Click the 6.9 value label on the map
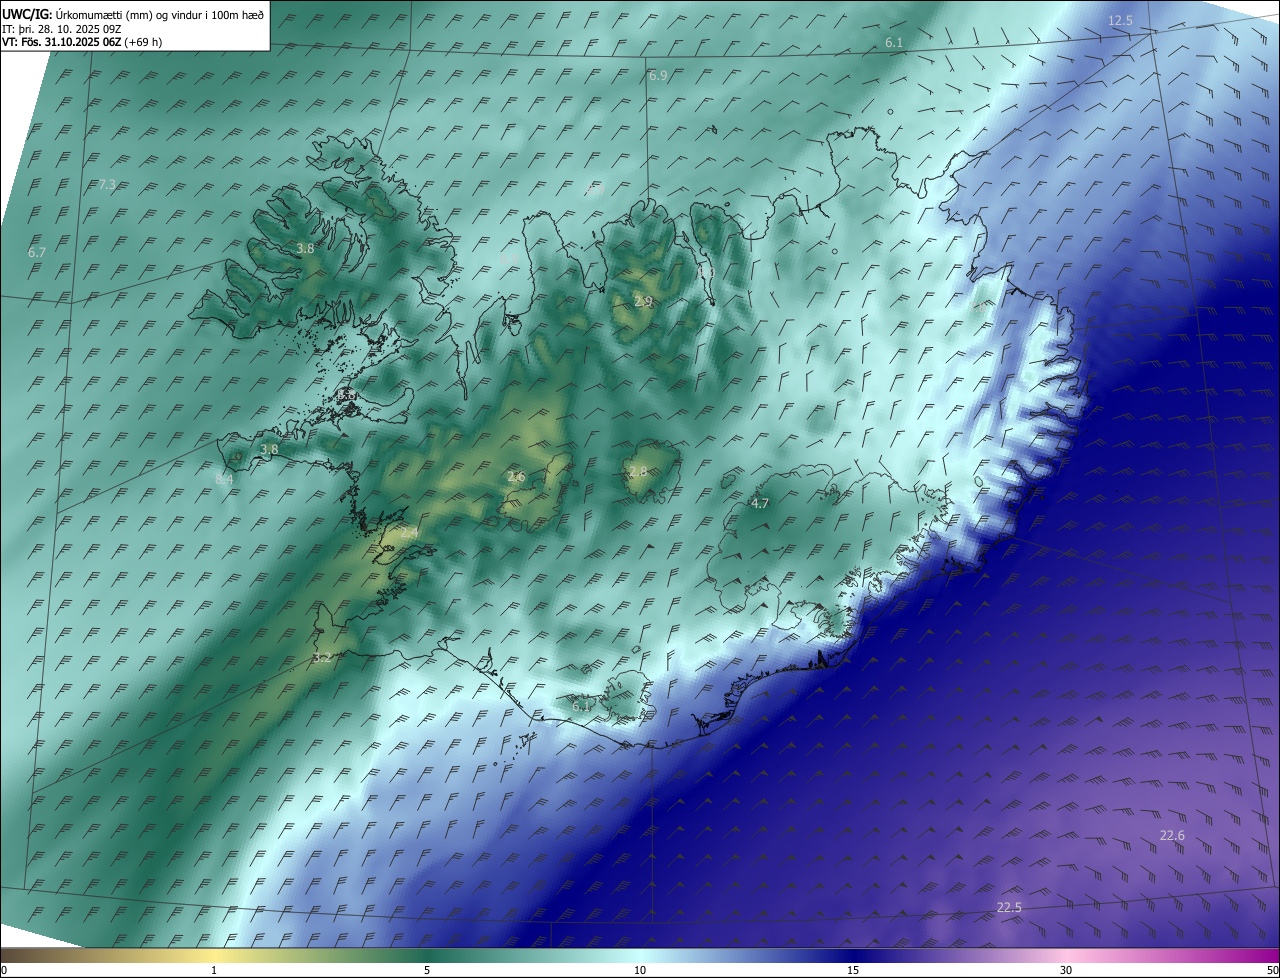 [x=658, y=76]
